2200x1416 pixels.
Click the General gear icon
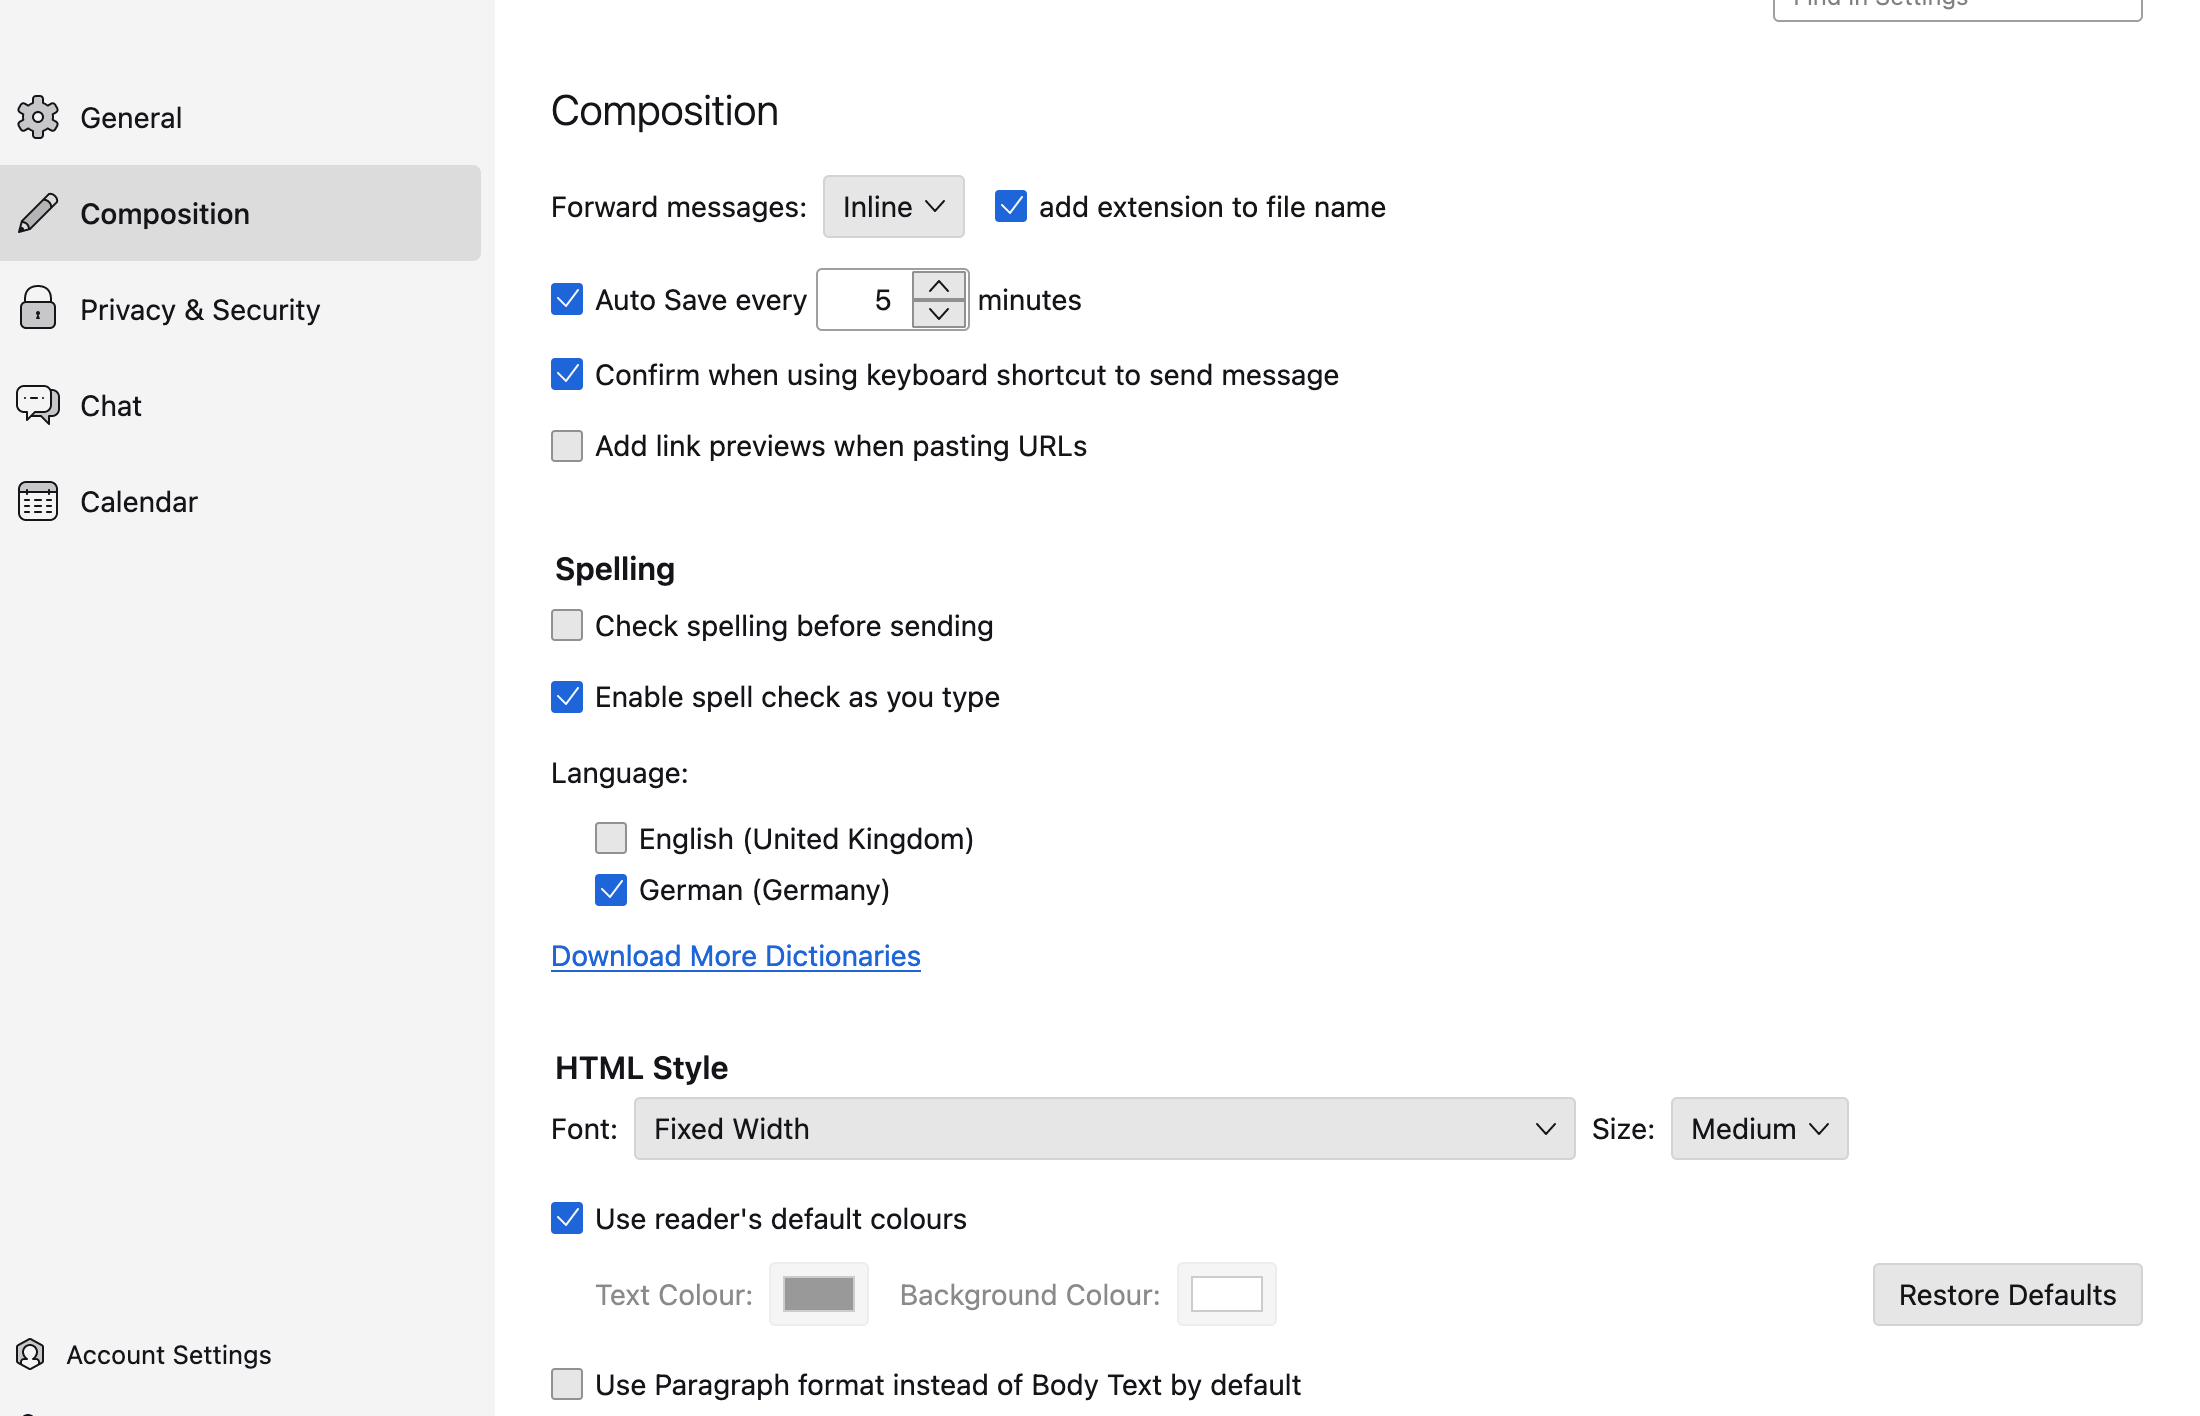38,118
